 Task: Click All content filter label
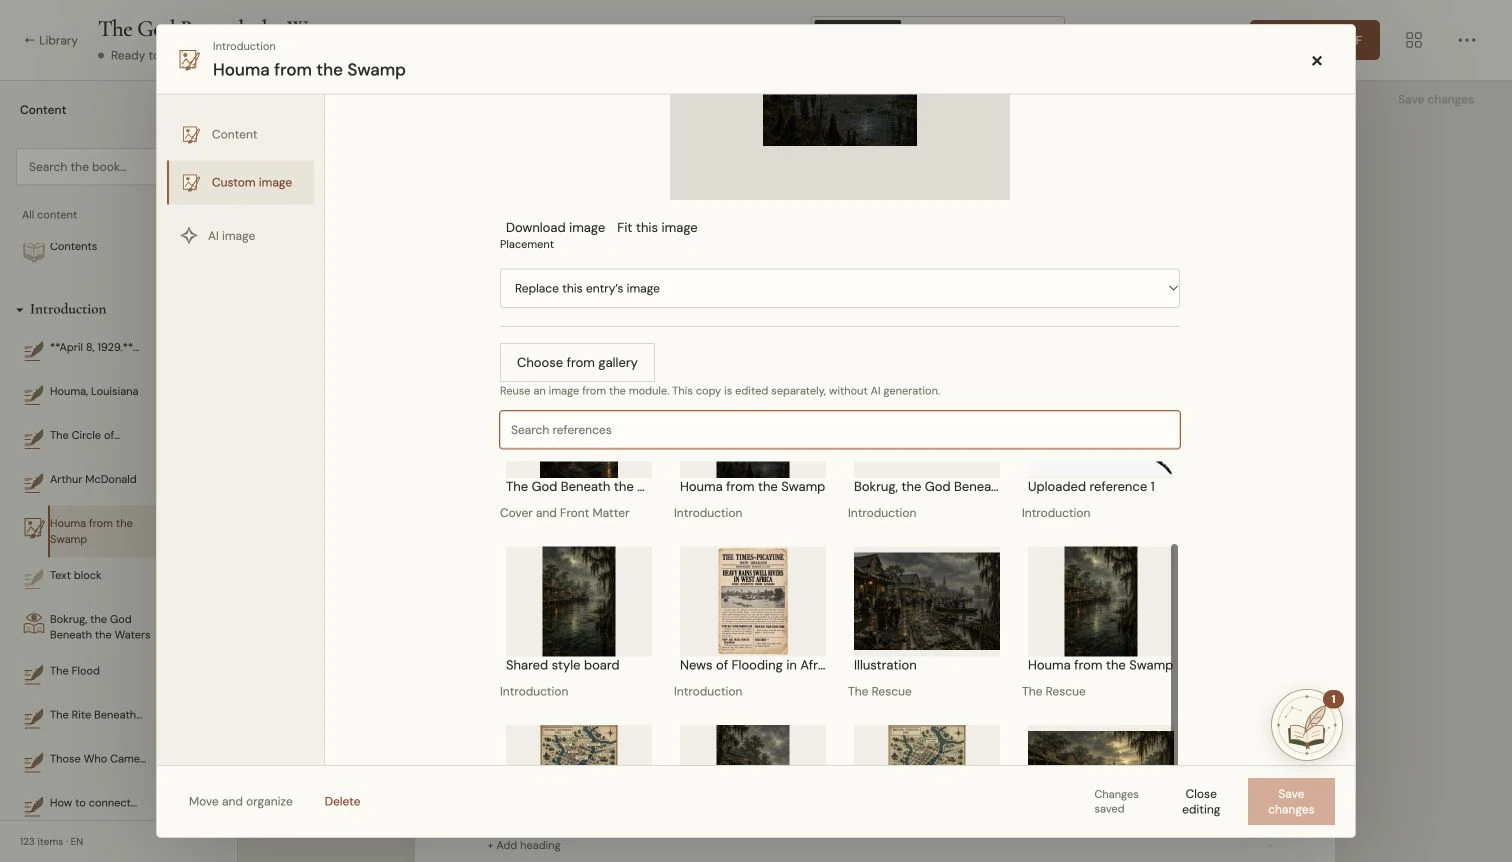50,215
